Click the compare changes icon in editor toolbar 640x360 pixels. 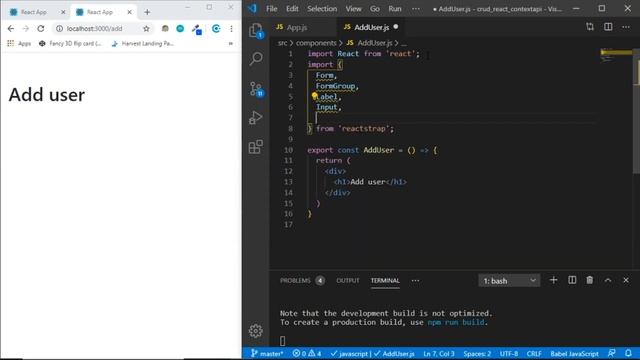(590, 27)
